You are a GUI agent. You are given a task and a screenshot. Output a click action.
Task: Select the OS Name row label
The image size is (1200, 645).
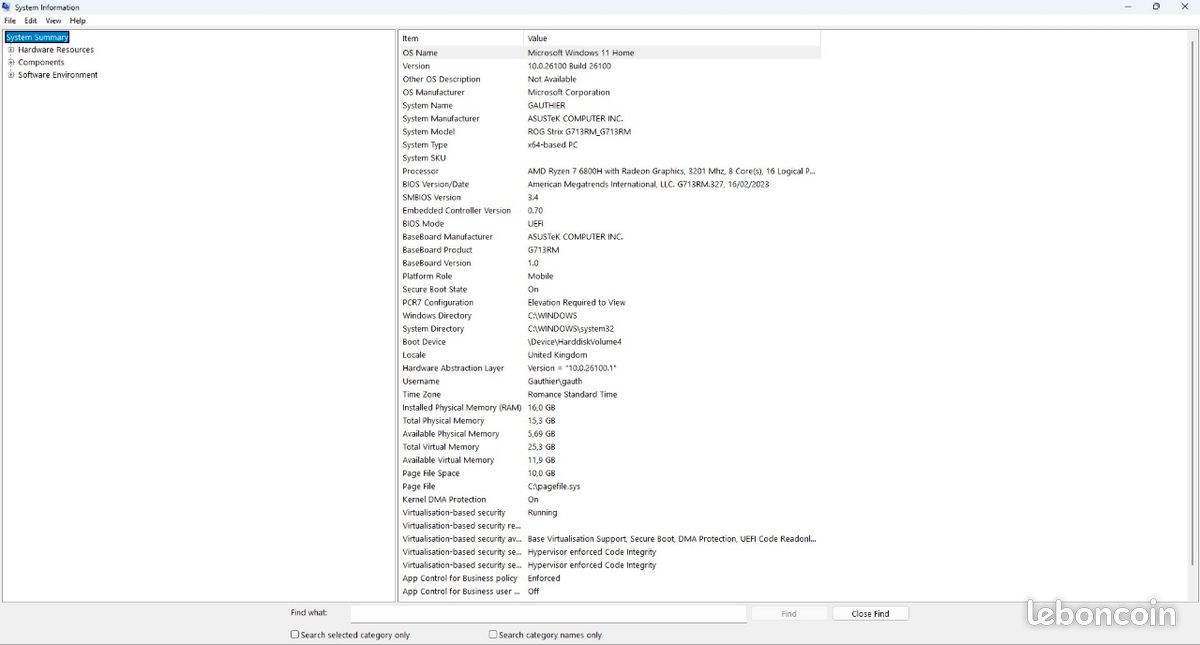pos(420,53)
